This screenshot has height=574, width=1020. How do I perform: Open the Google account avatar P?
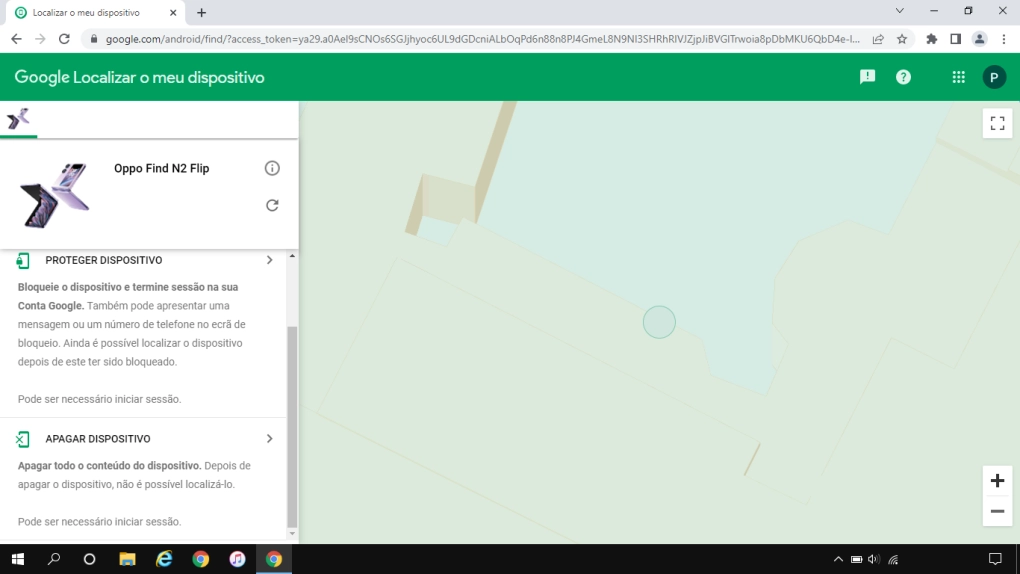point(993,77)
